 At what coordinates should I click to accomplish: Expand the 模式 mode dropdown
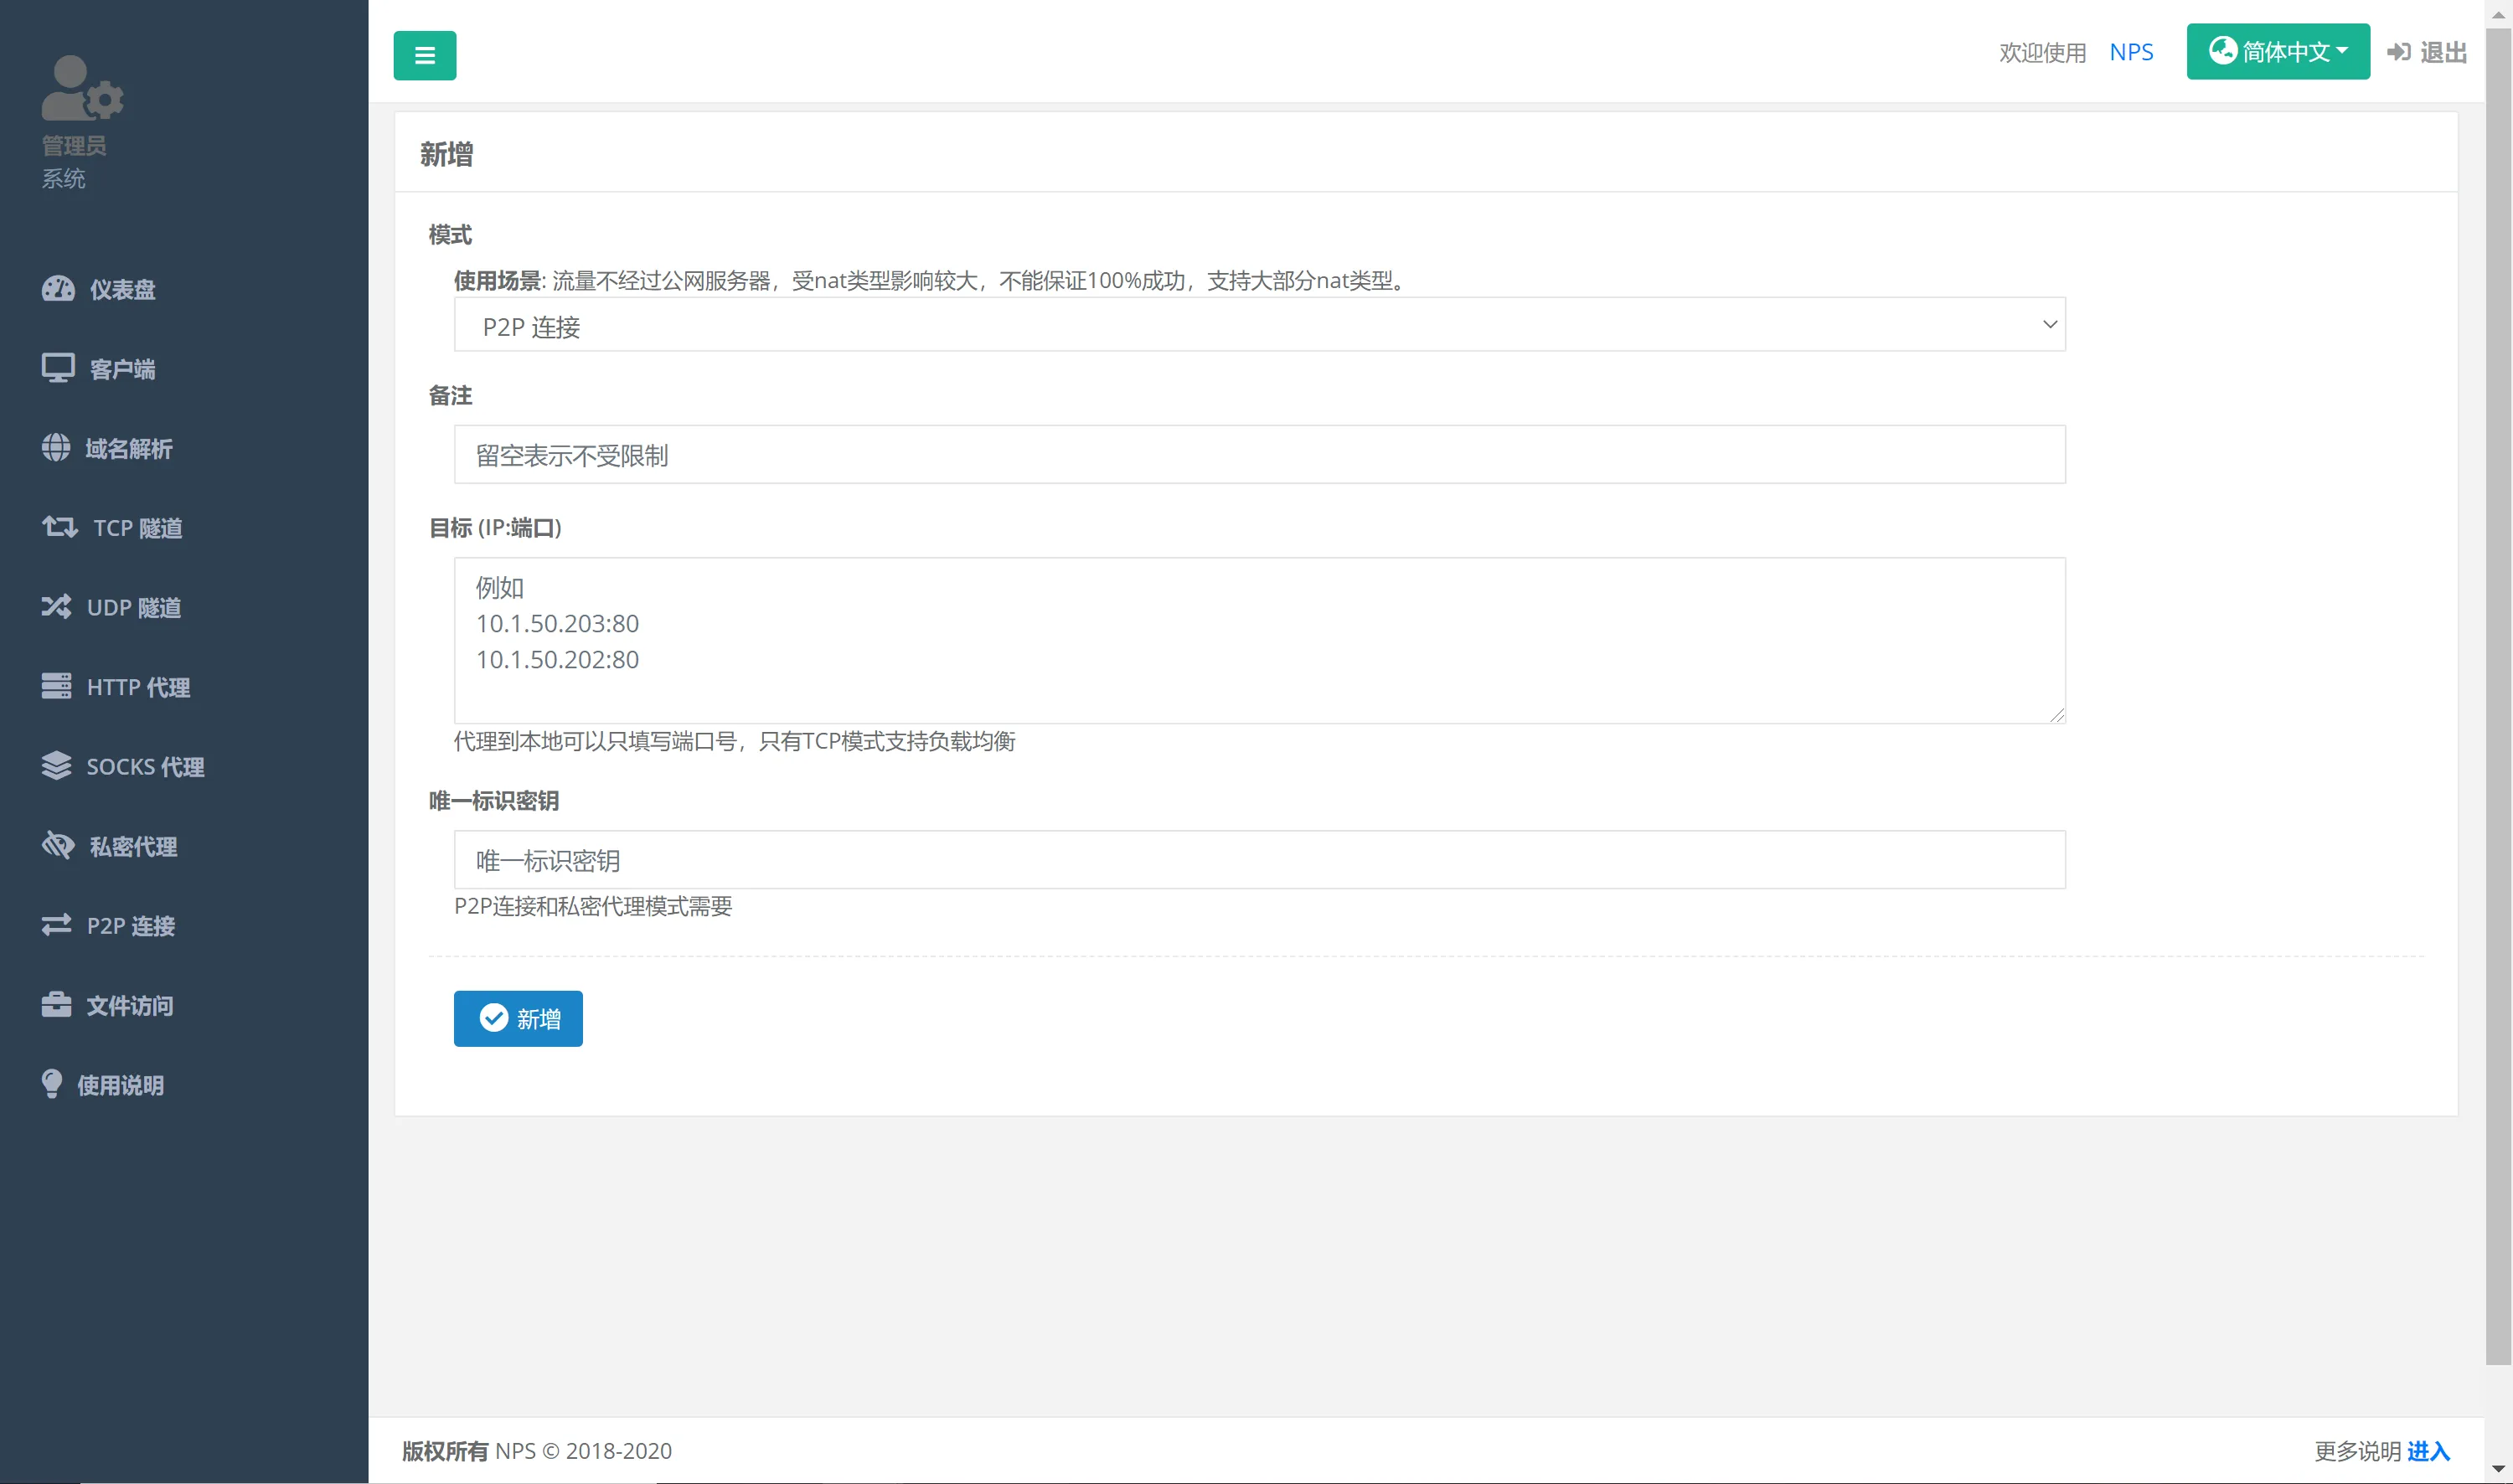click(1260, 325)
